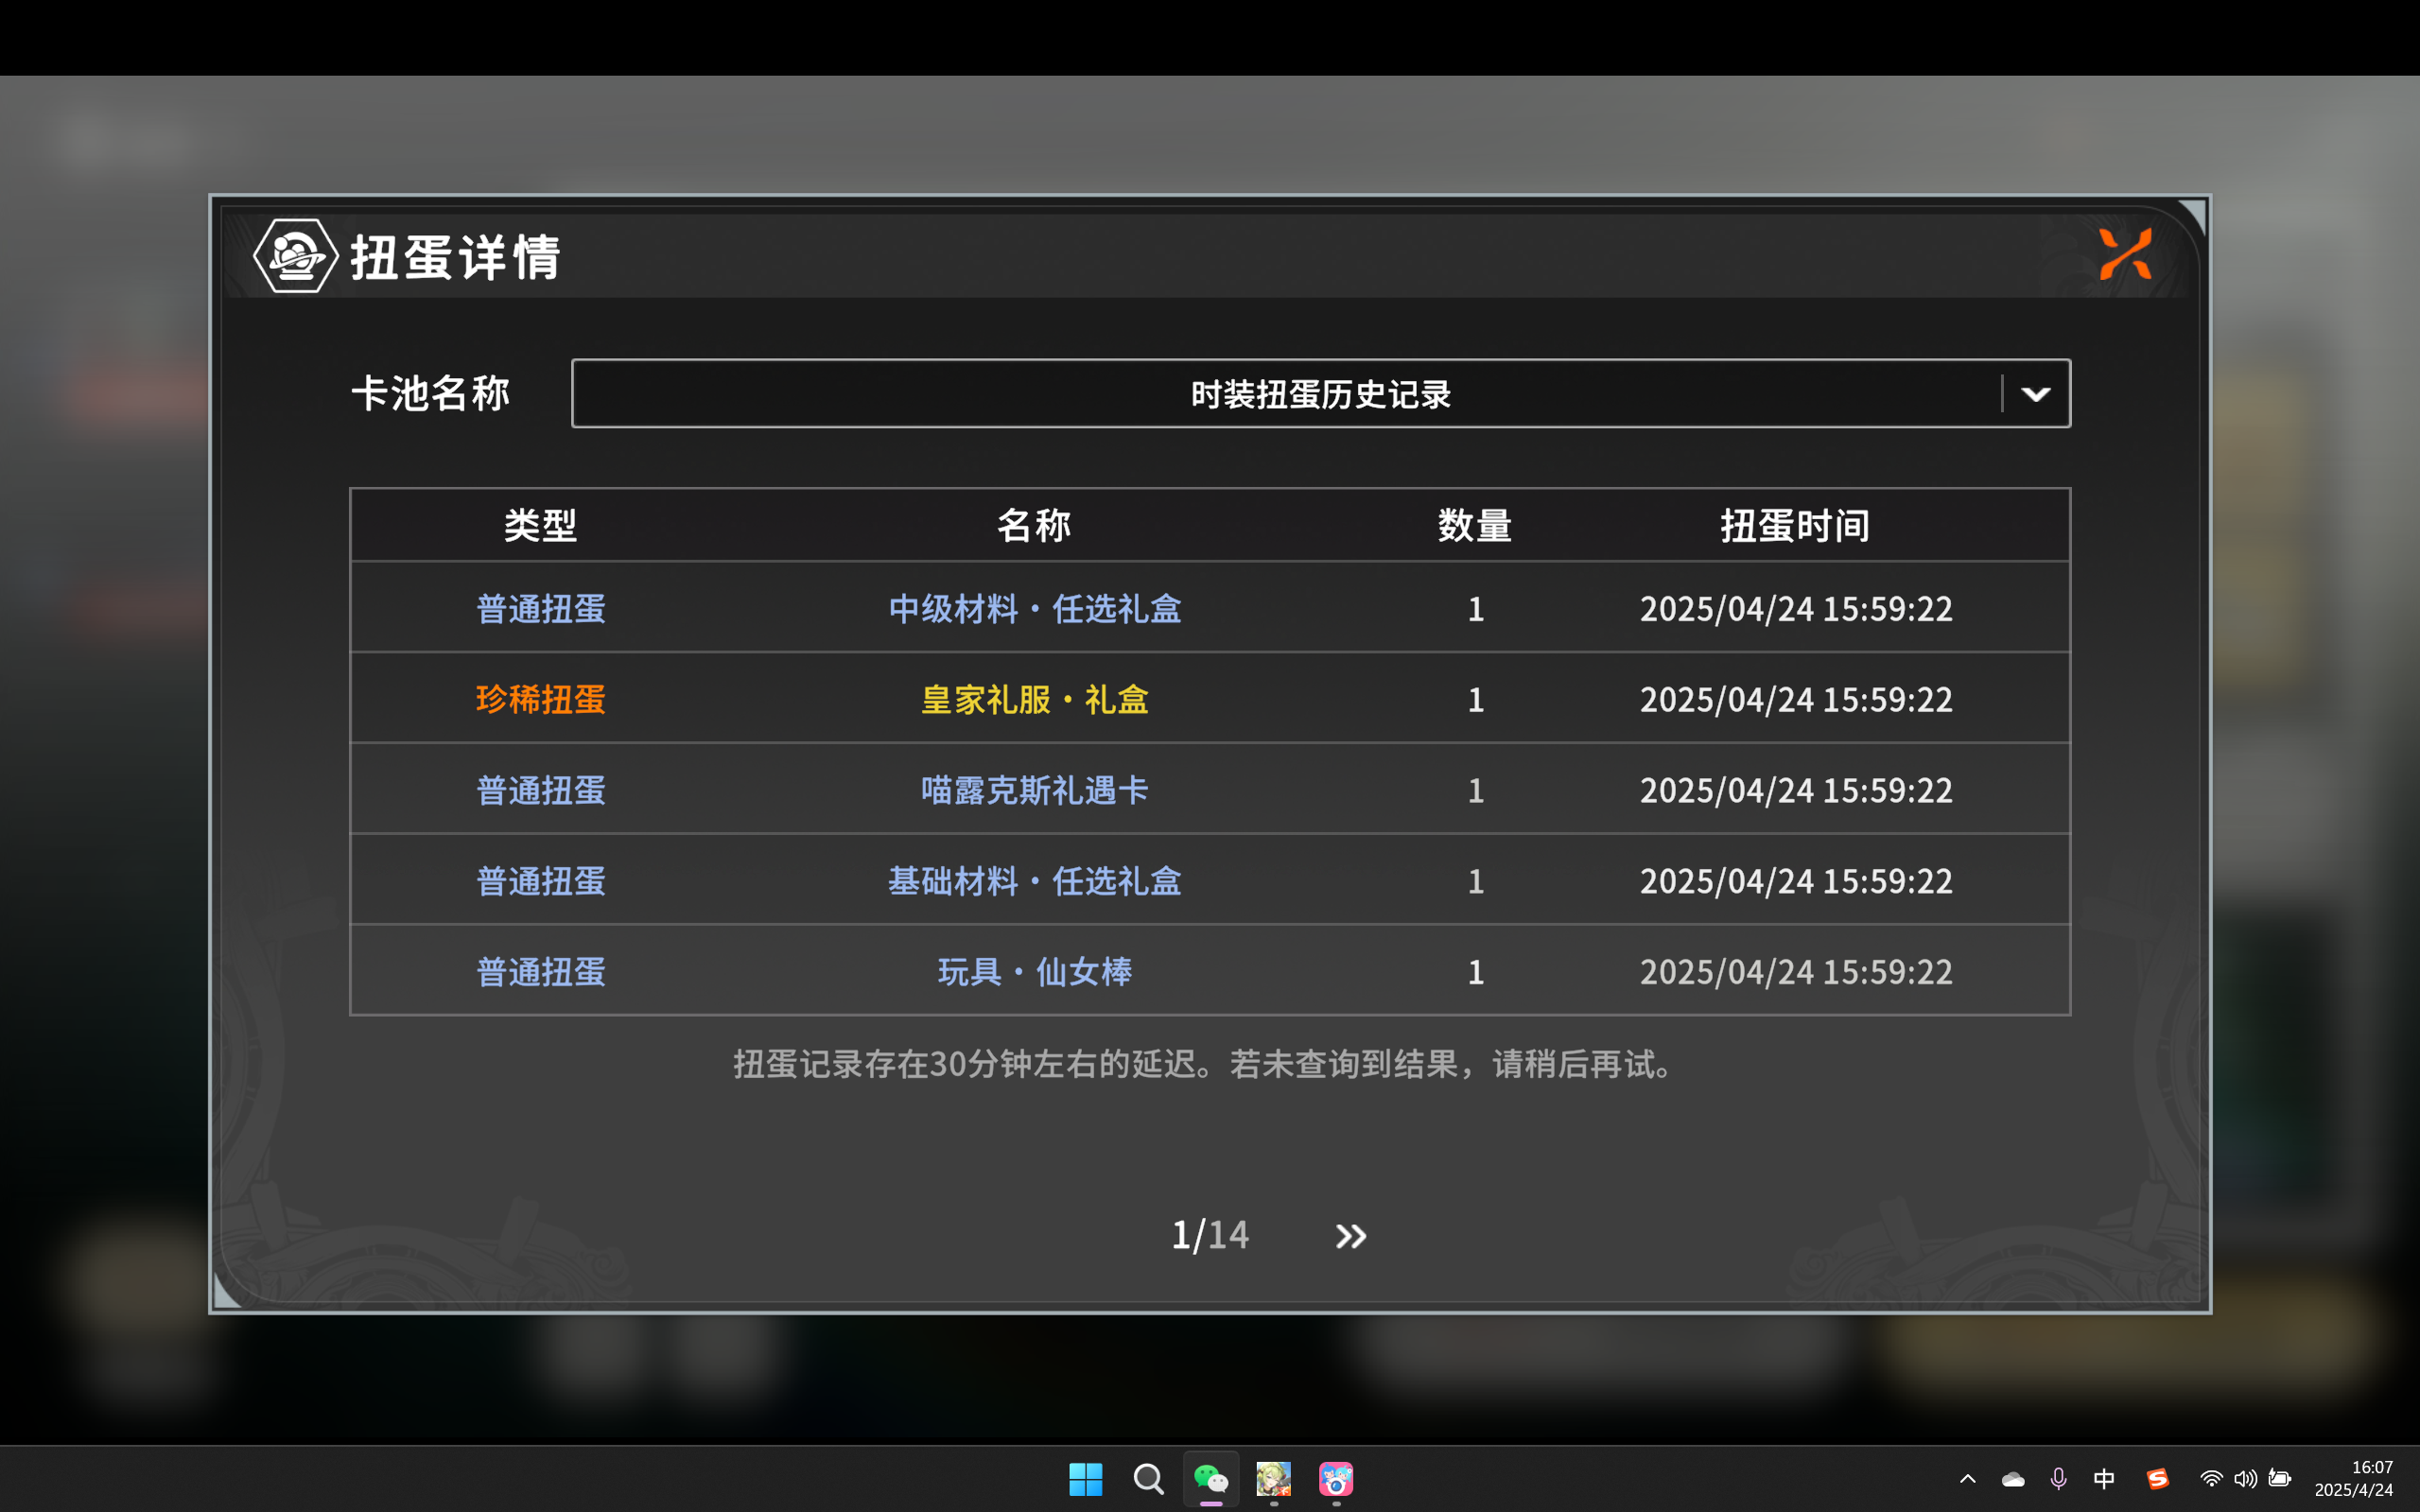The height and width of the screenshot is (1512, 2420).
Task: Select the 中级材料·任选礼盒 item name
Action: [x=1035, y=608]
